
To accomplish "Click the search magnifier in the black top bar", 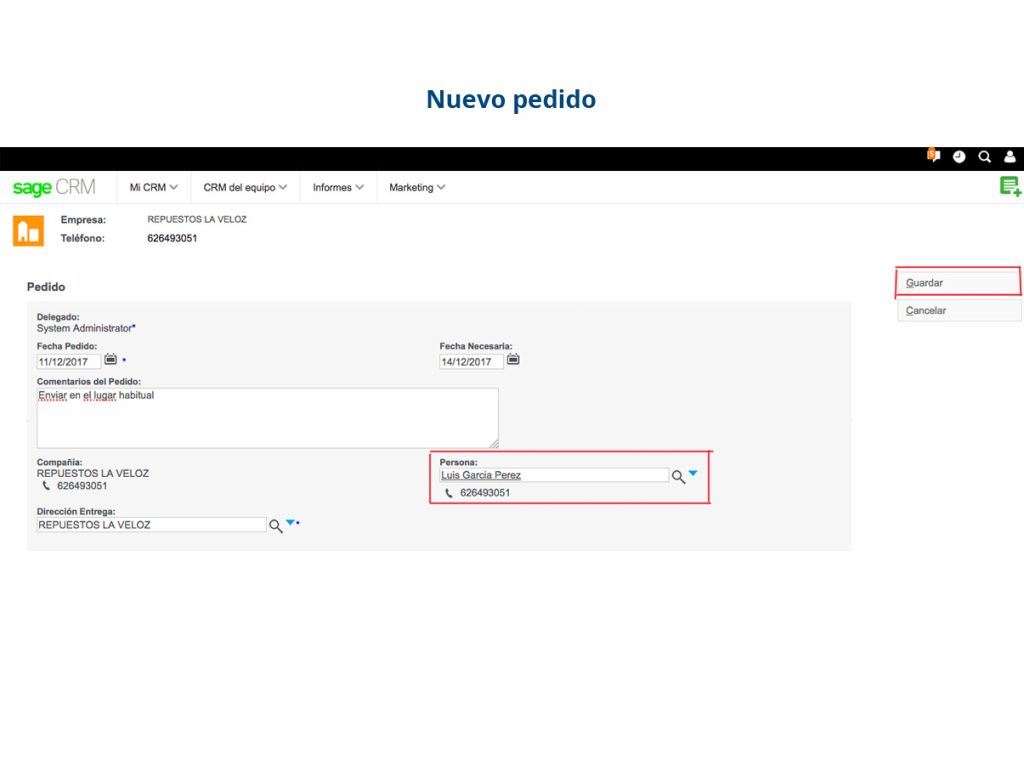I will (x=984, y=157).
